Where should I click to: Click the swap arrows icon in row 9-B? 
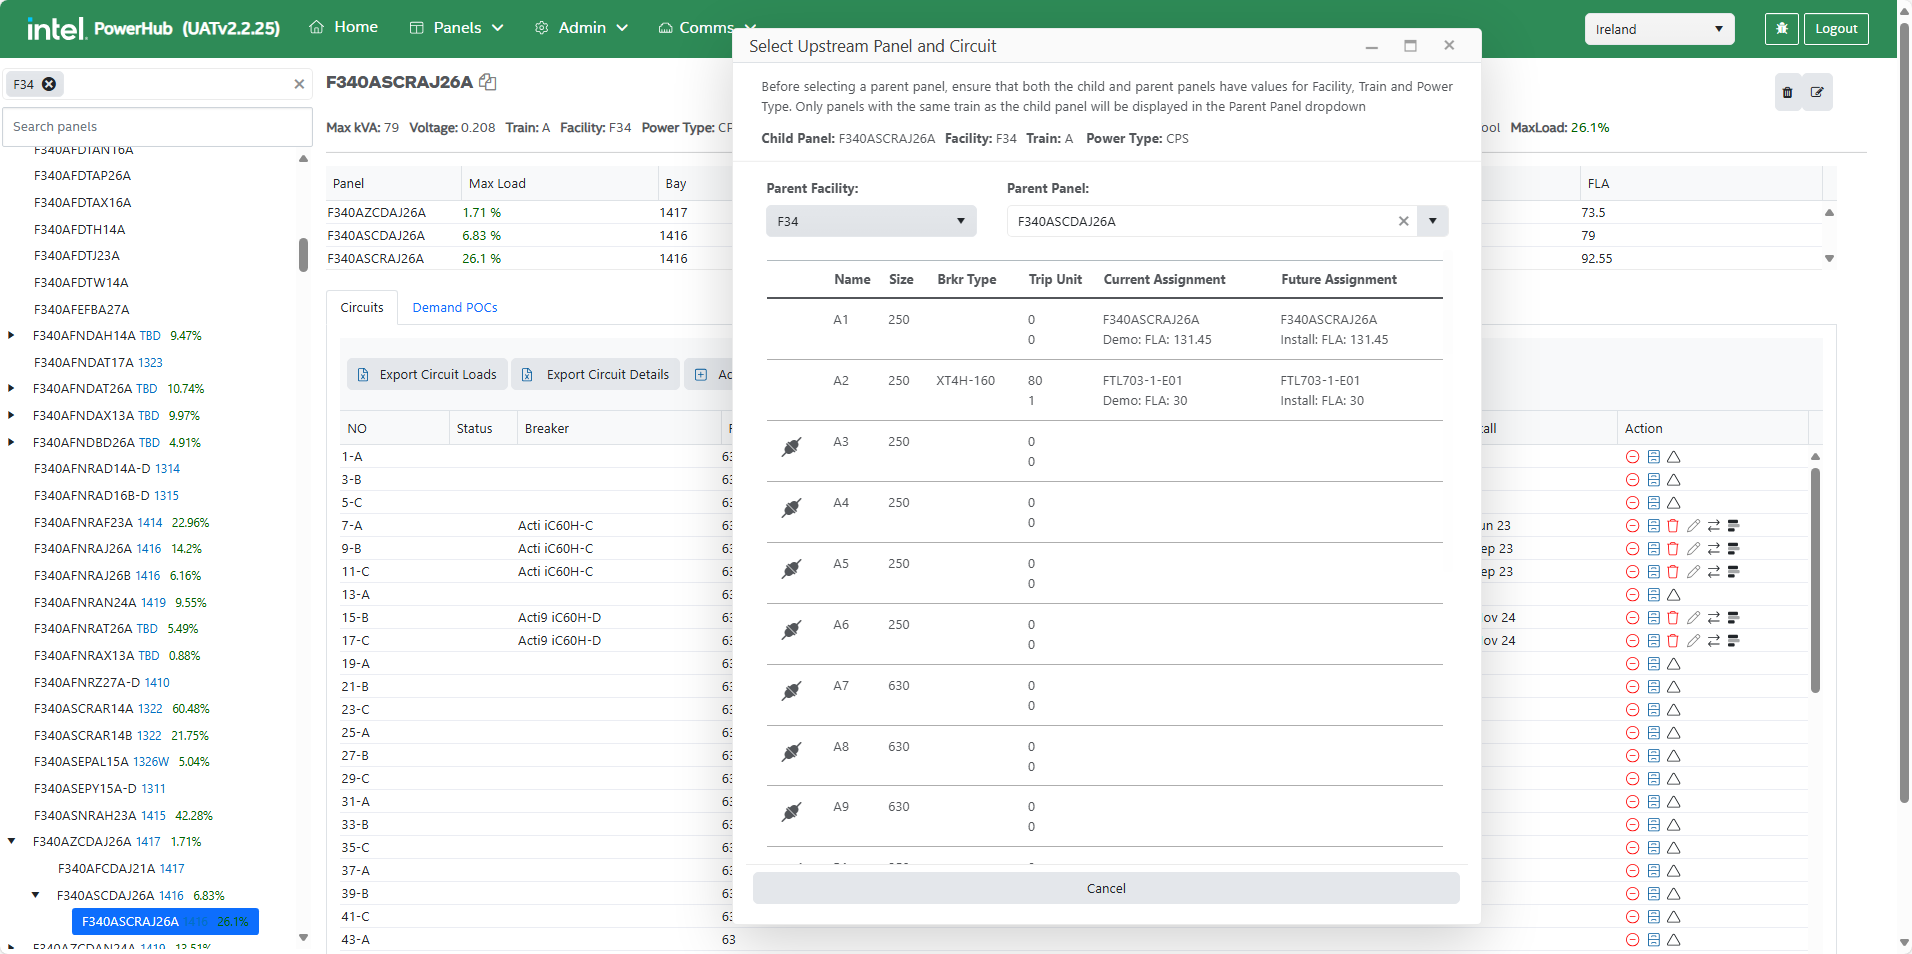(1713, 549)
